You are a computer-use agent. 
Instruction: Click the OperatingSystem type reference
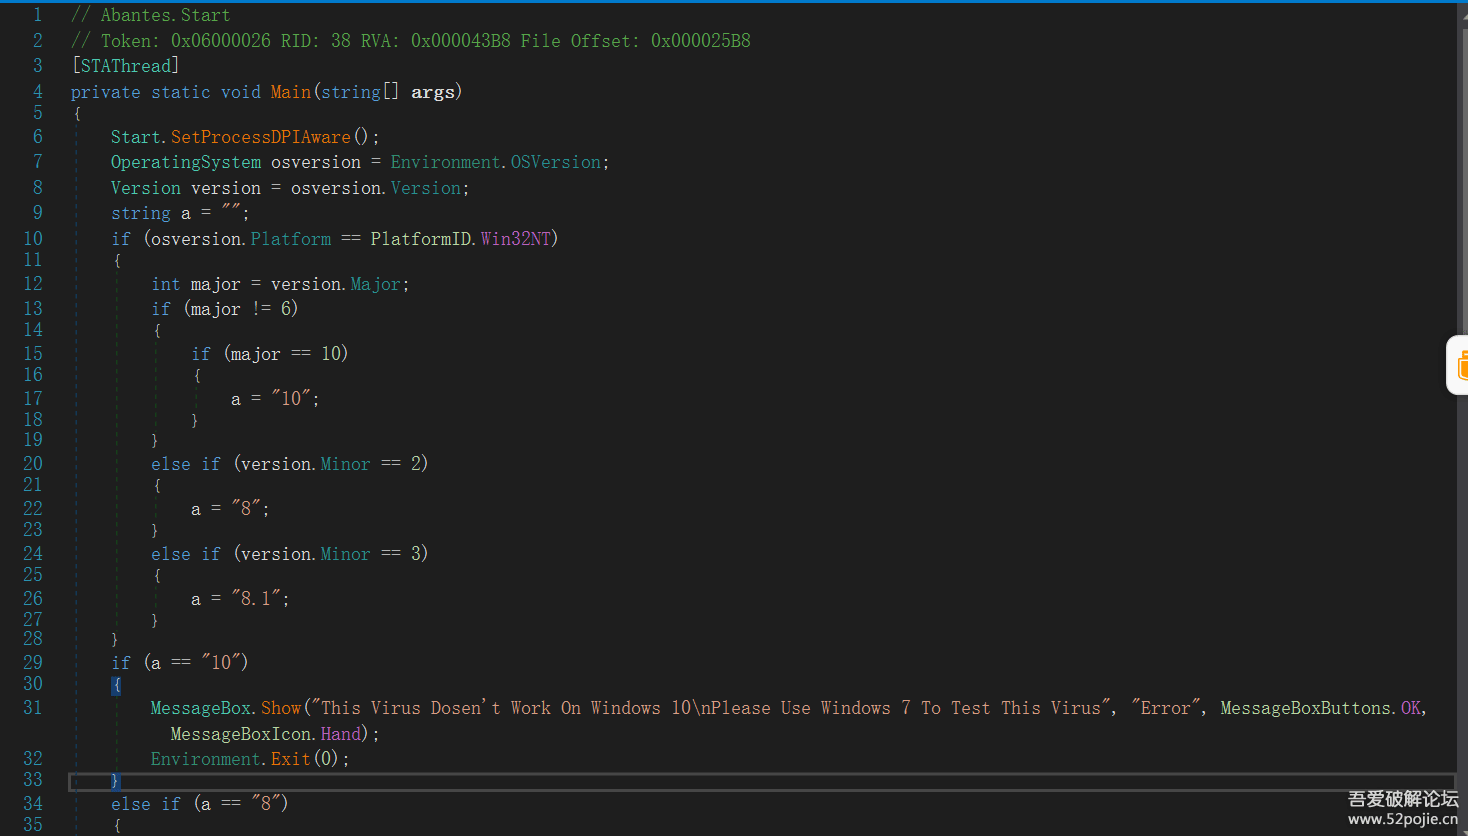click(185, 162)
